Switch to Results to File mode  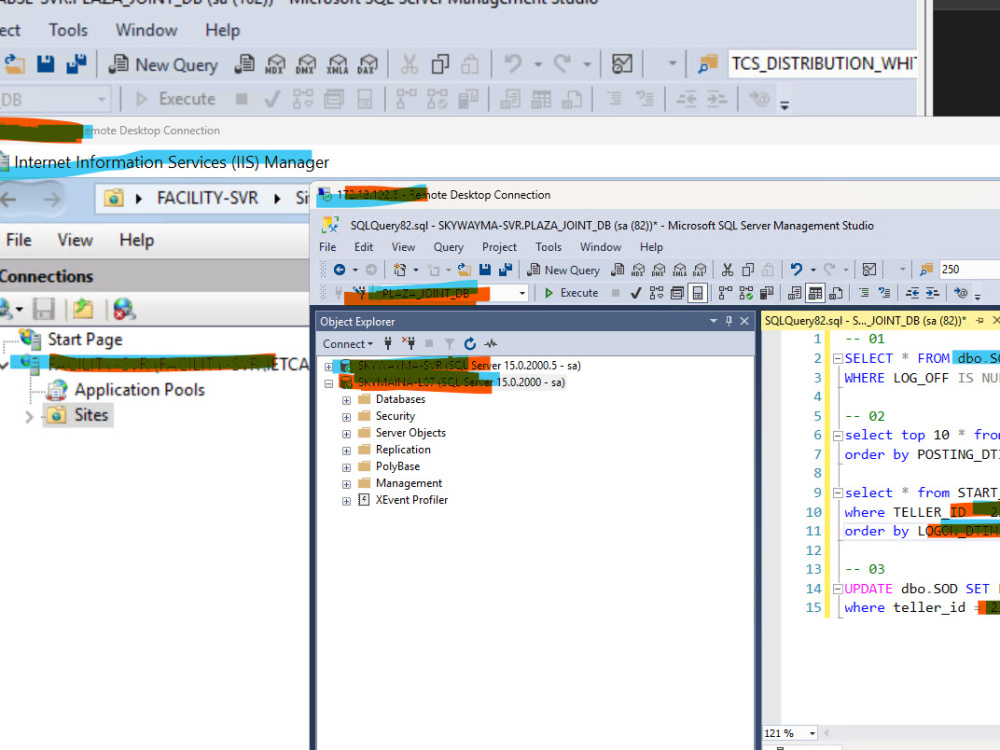(835, 293)
